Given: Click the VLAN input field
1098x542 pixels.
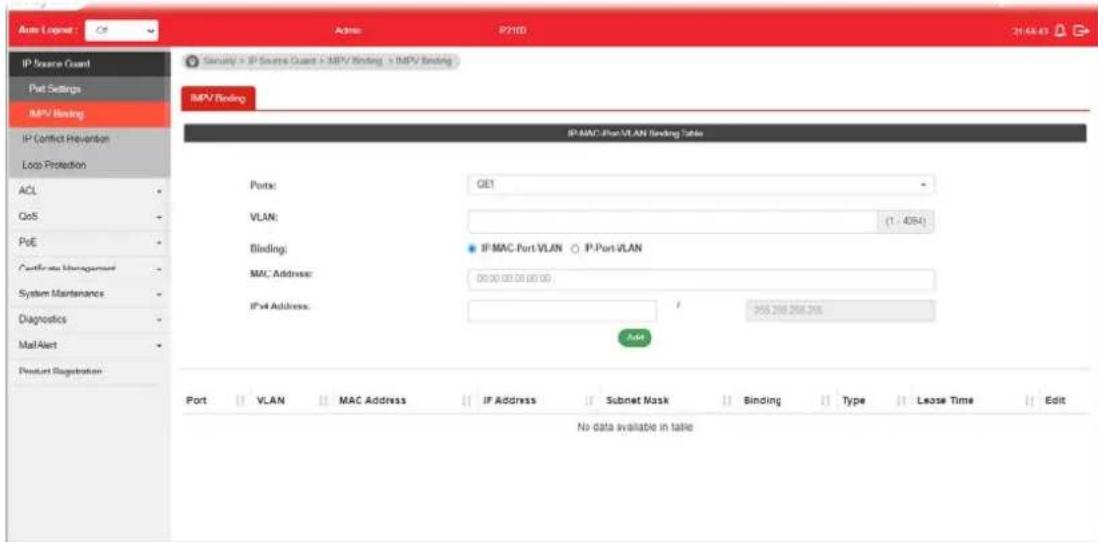Looking at the screenshot, I should click(x=672, y=221).
